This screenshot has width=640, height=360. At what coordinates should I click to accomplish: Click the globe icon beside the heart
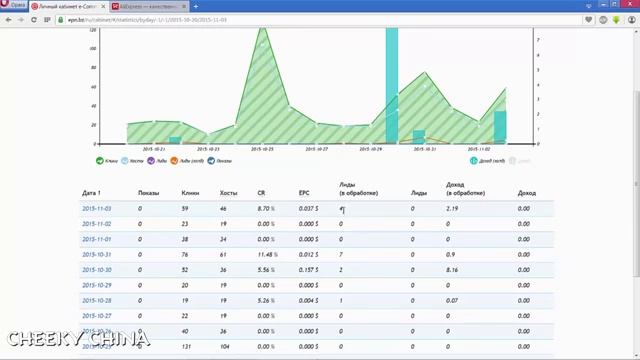tap(603, 20)
